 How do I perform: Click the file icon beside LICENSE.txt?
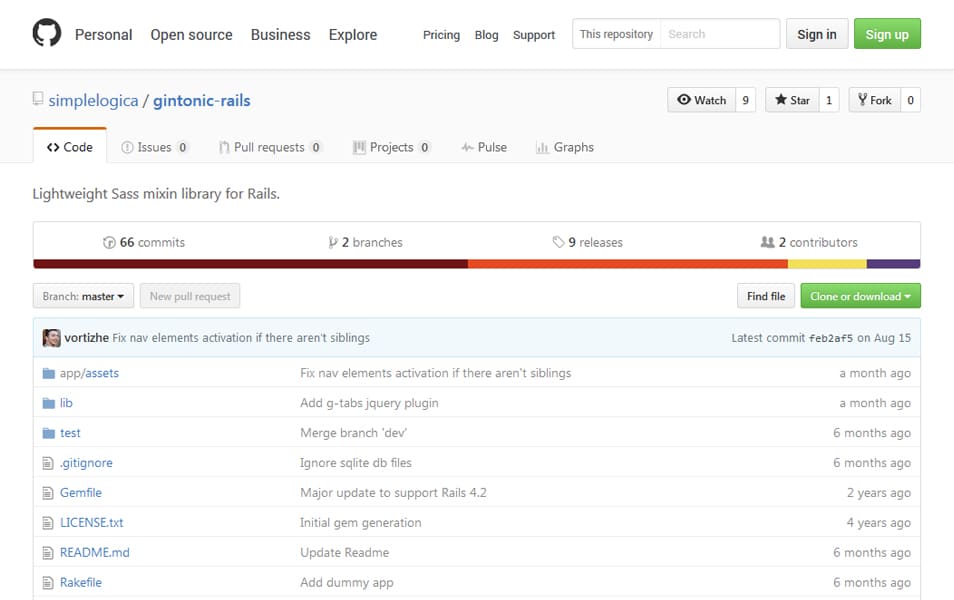(48, 523)
